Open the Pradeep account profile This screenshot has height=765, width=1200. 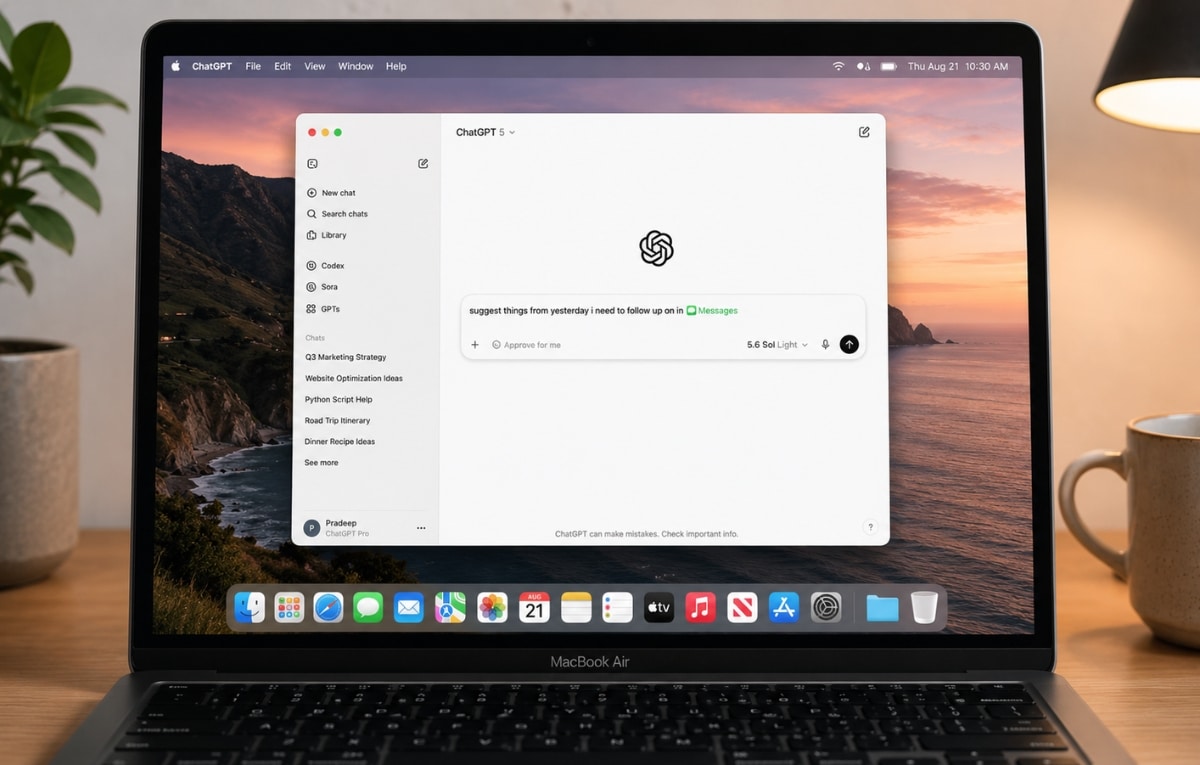336,528
